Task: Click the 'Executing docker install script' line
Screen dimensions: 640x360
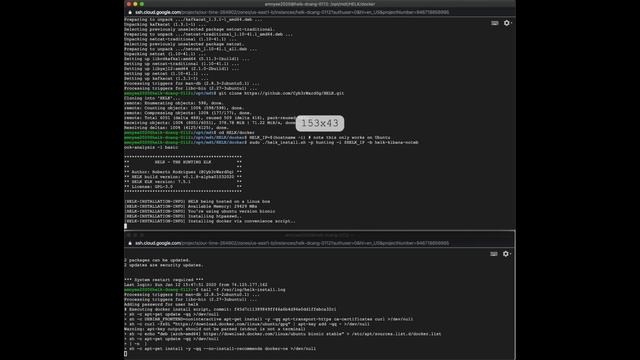Action: [x=230, y=309]
